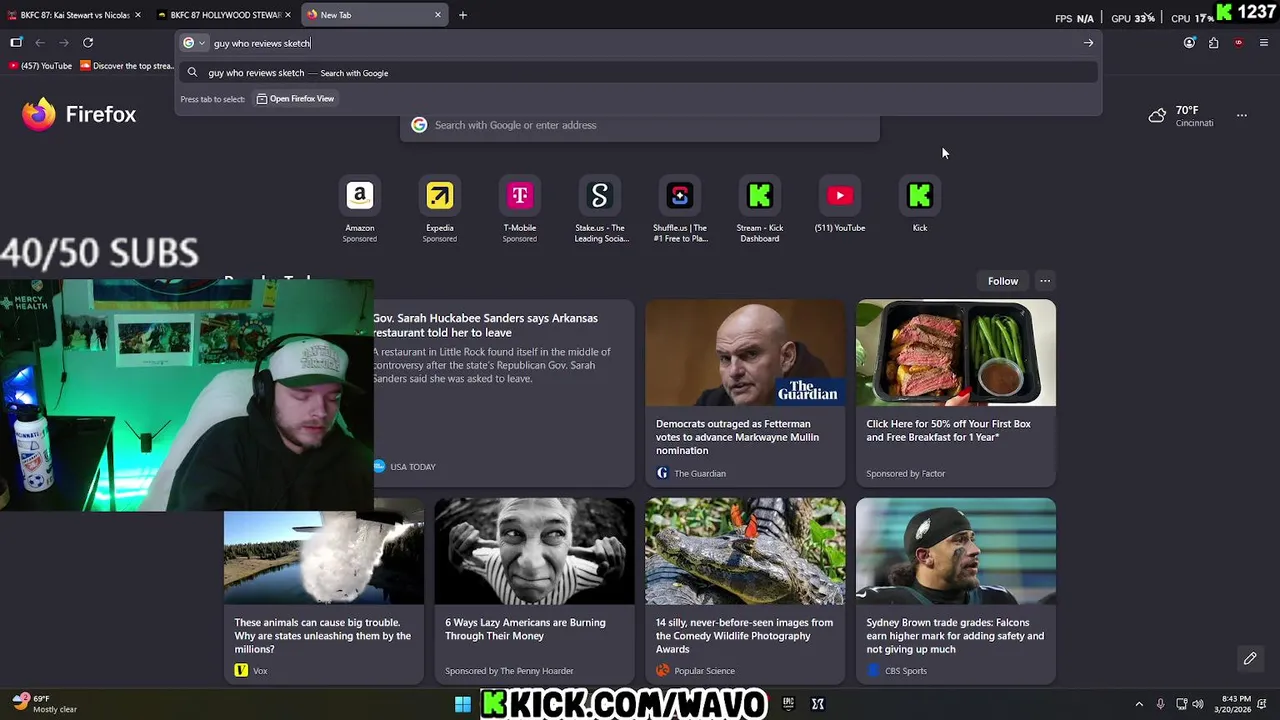Open Sydney Brown trade grades article
Image resolution: width=1280 pixels, height=720 pixels.
(x=955, y=636)
